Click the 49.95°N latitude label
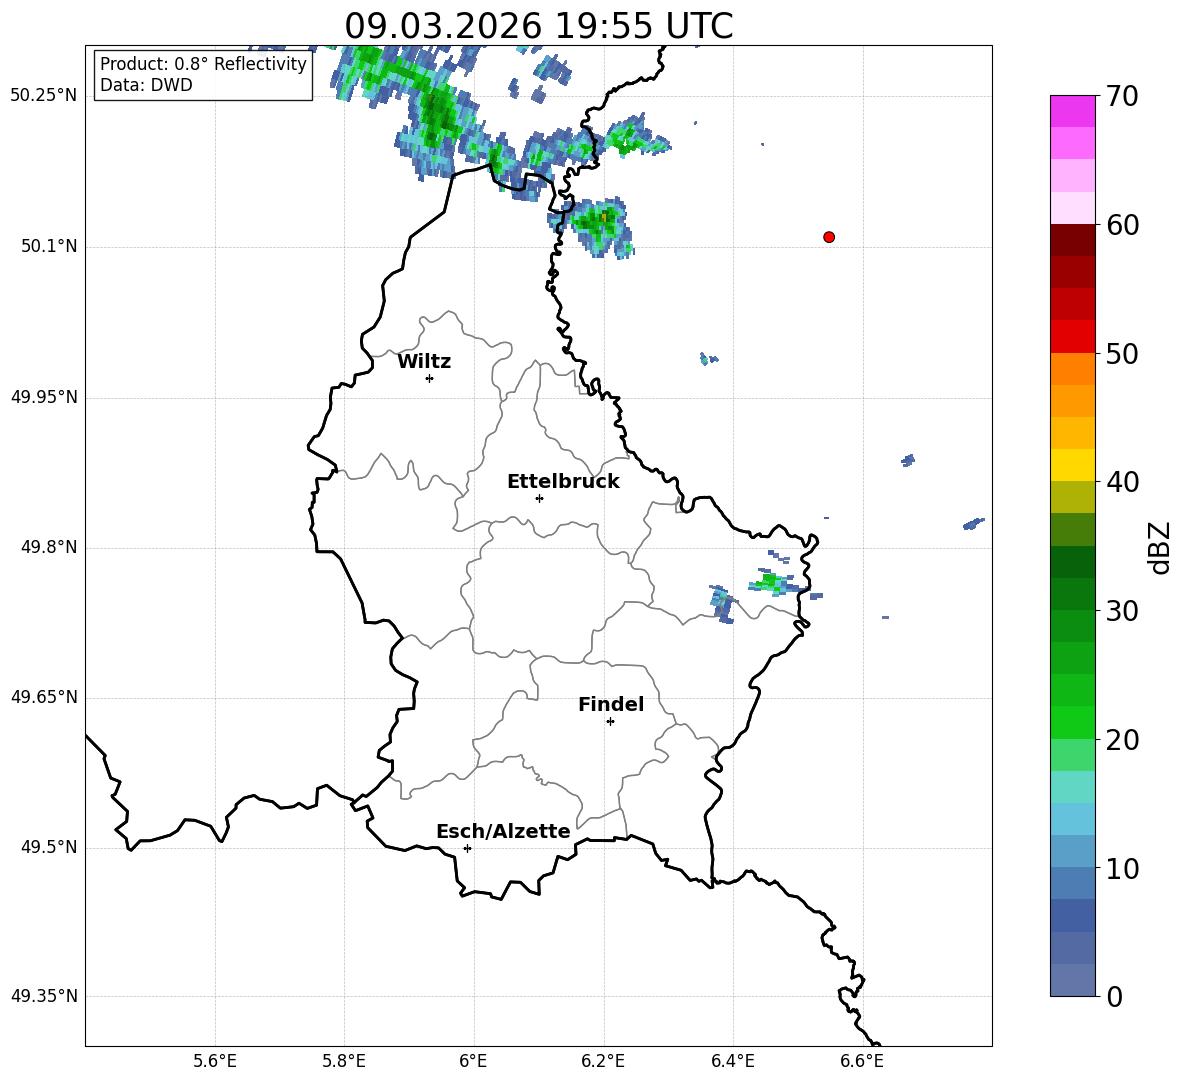Image resolution: width=1184 pixels, height=1081 pixels. click(44, 397)
